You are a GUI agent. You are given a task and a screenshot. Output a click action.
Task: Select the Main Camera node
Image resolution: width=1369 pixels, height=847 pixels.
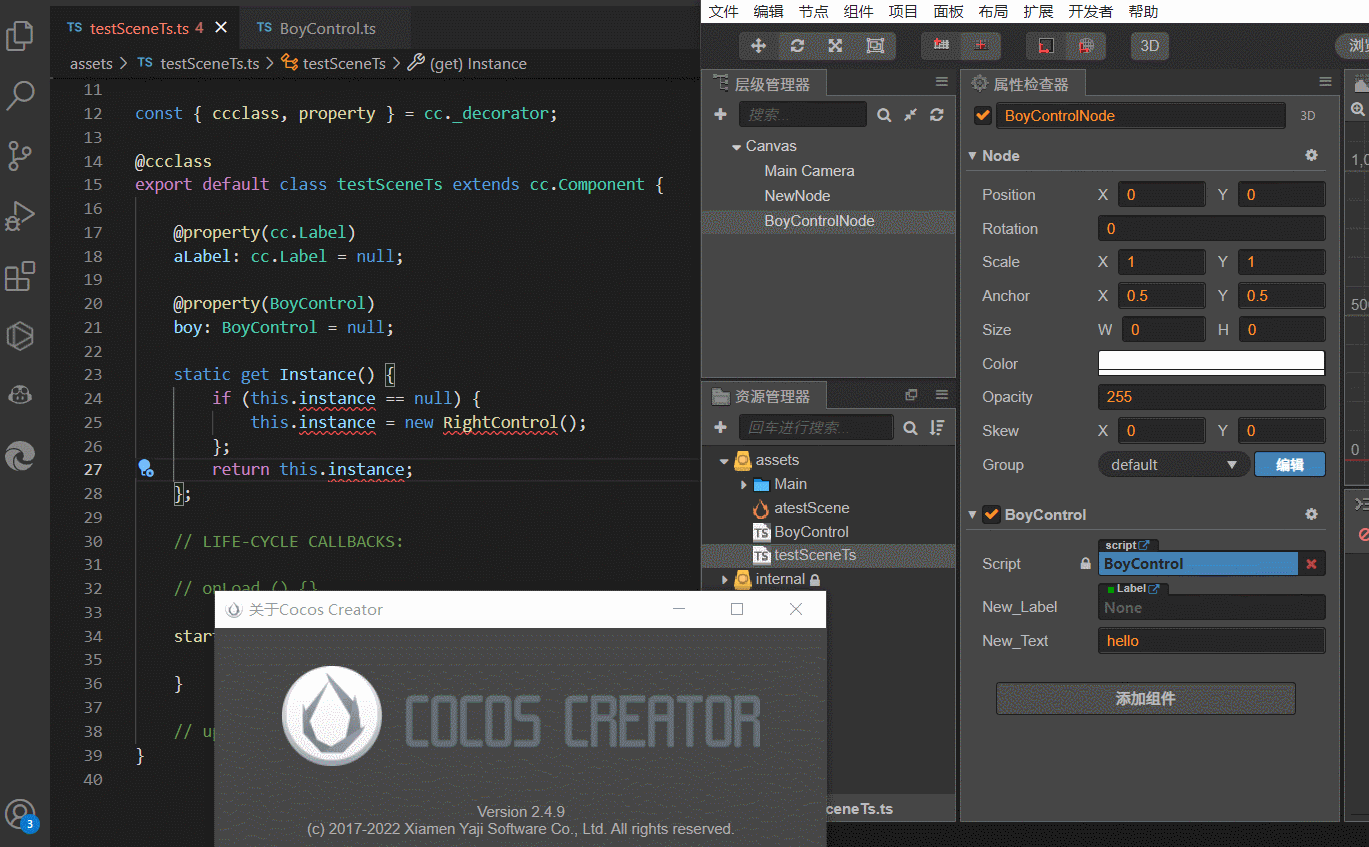pyautogui.click(x=809, y=171)
